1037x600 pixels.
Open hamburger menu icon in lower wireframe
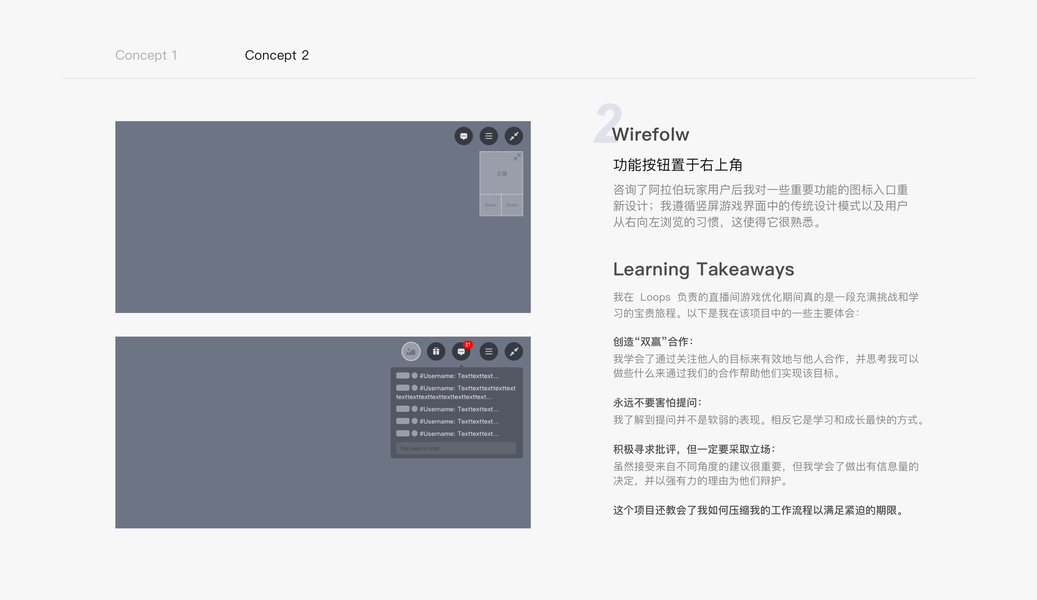(x=489, y=352)
